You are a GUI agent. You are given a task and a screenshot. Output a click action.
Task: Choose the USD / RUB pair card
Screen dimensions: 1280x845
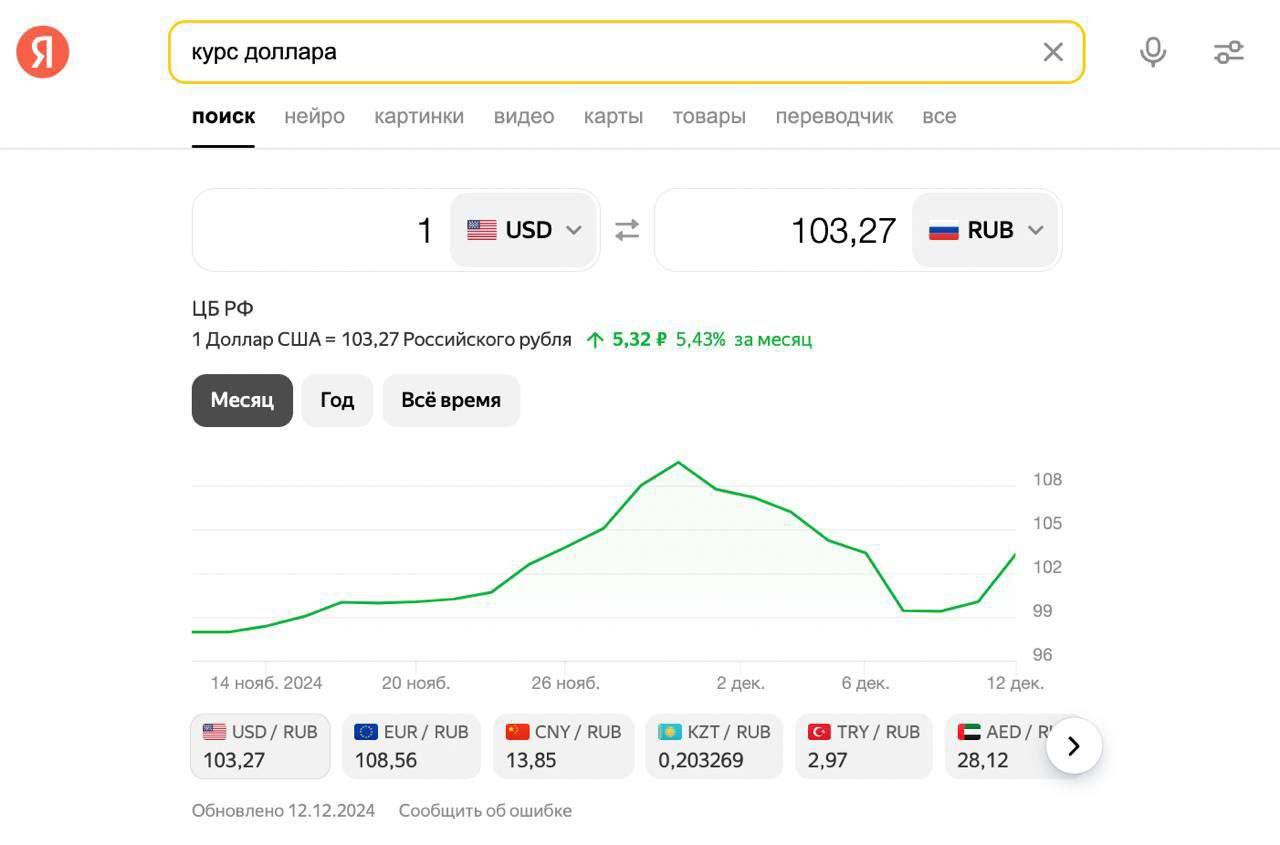tap(260, 746)
